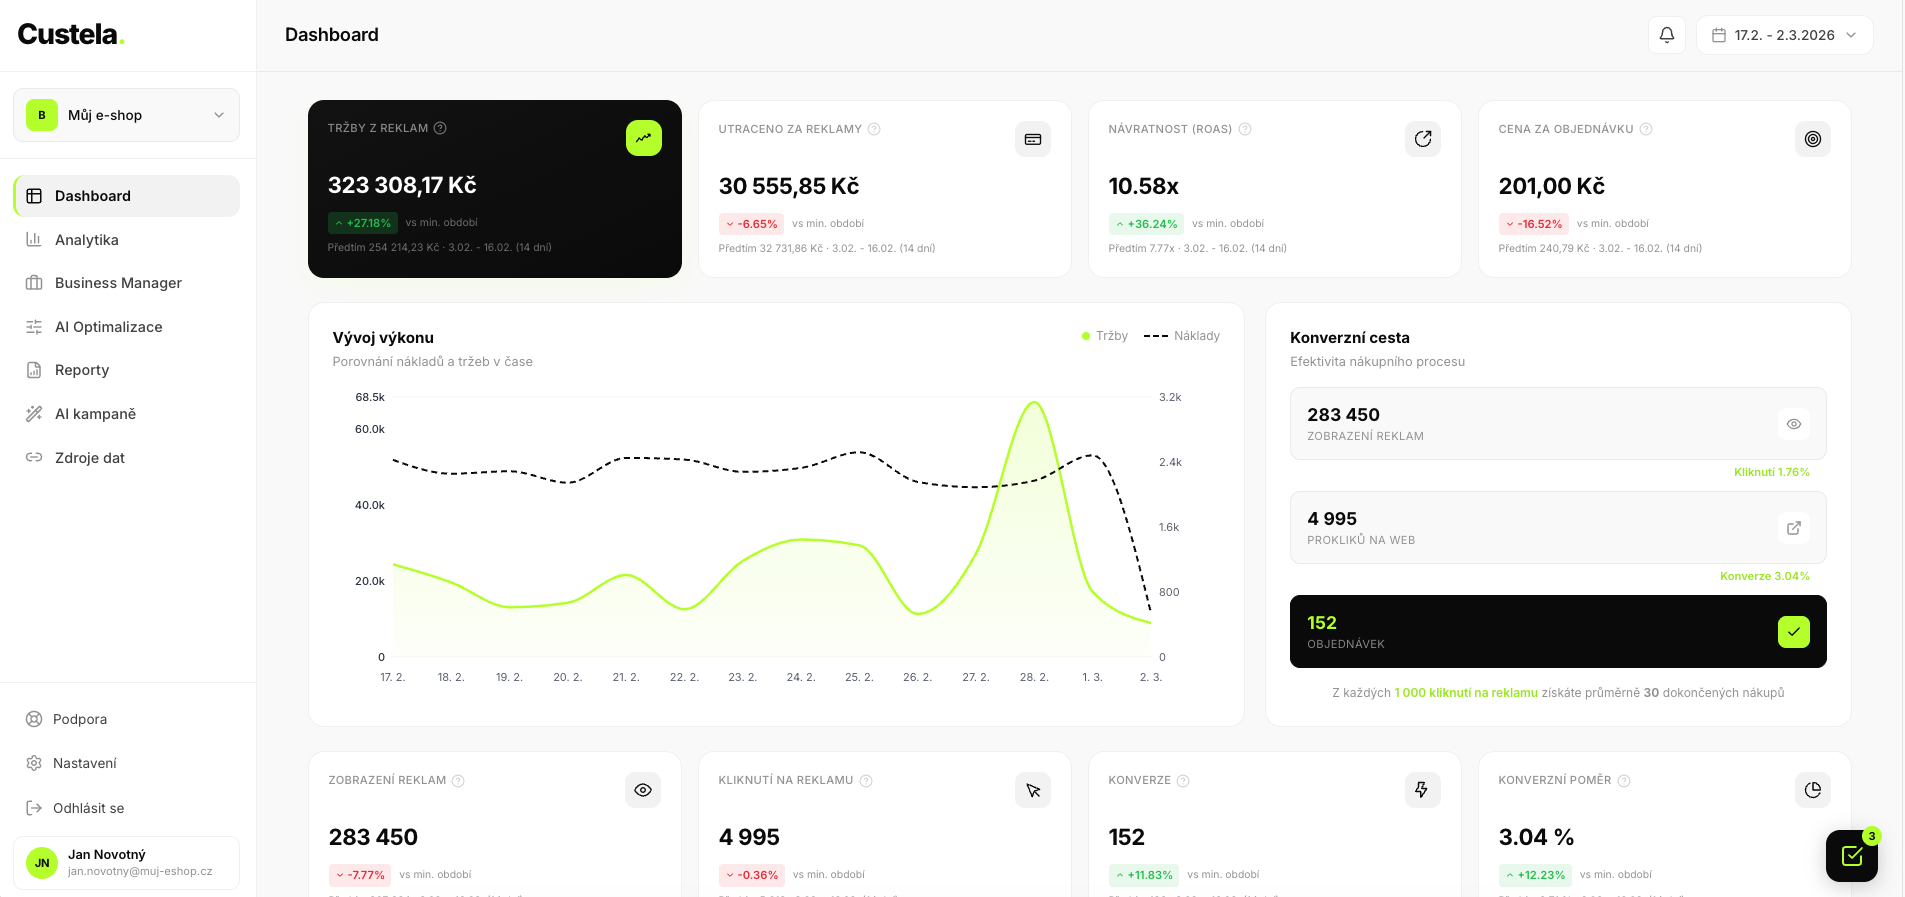Click the target icon on Cena za objednávku

(x=1812, y=139)
